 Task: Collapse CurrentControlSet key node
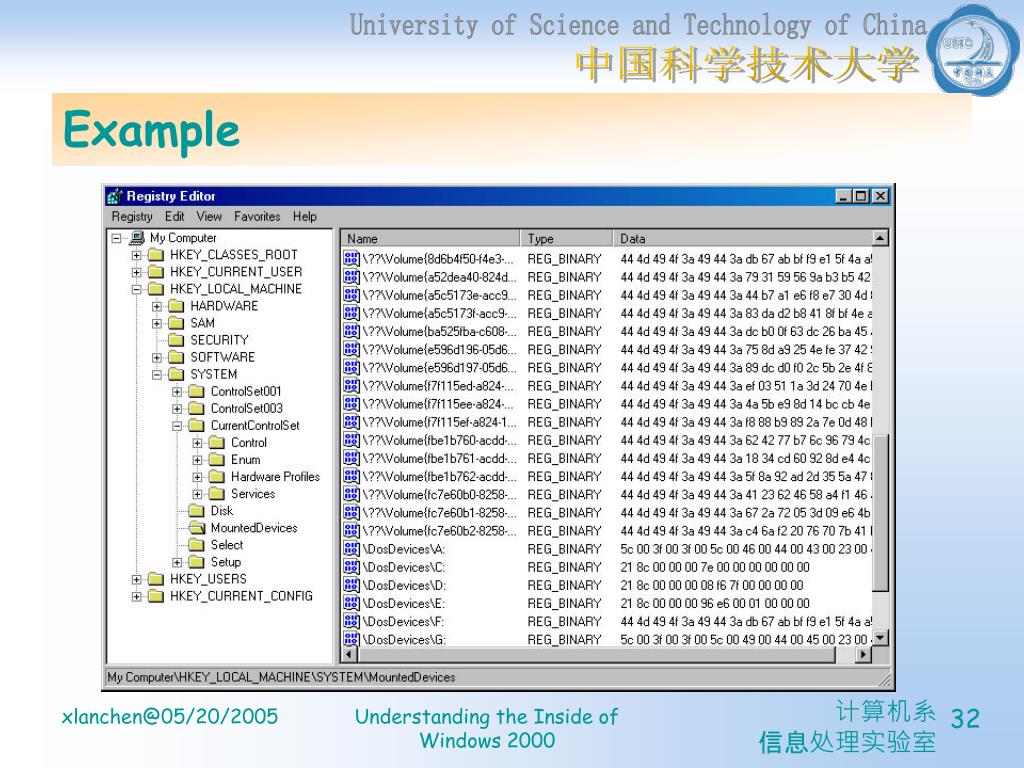click(x=177, y=426)
